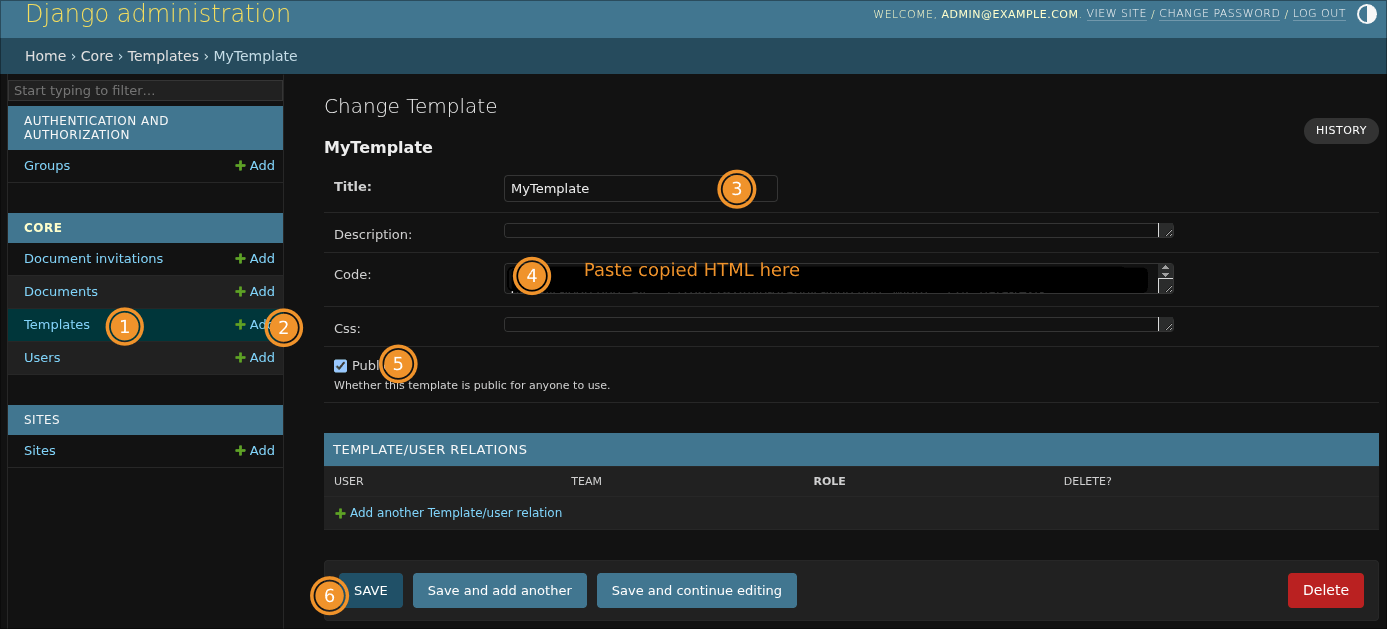Click Add next to Groups

point(255,166)
